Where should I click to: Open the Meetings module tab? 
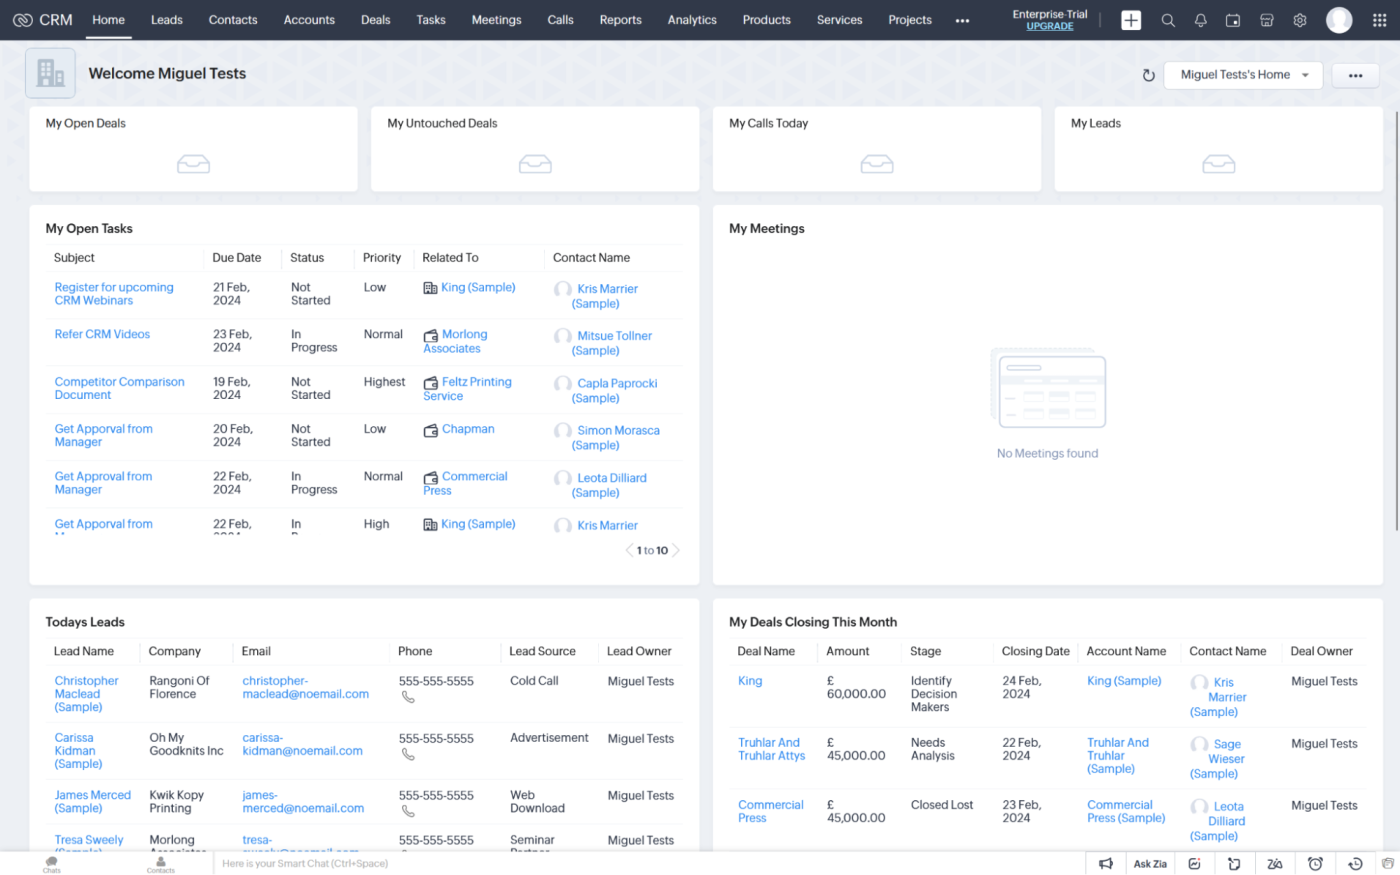[x=497, y=20]
